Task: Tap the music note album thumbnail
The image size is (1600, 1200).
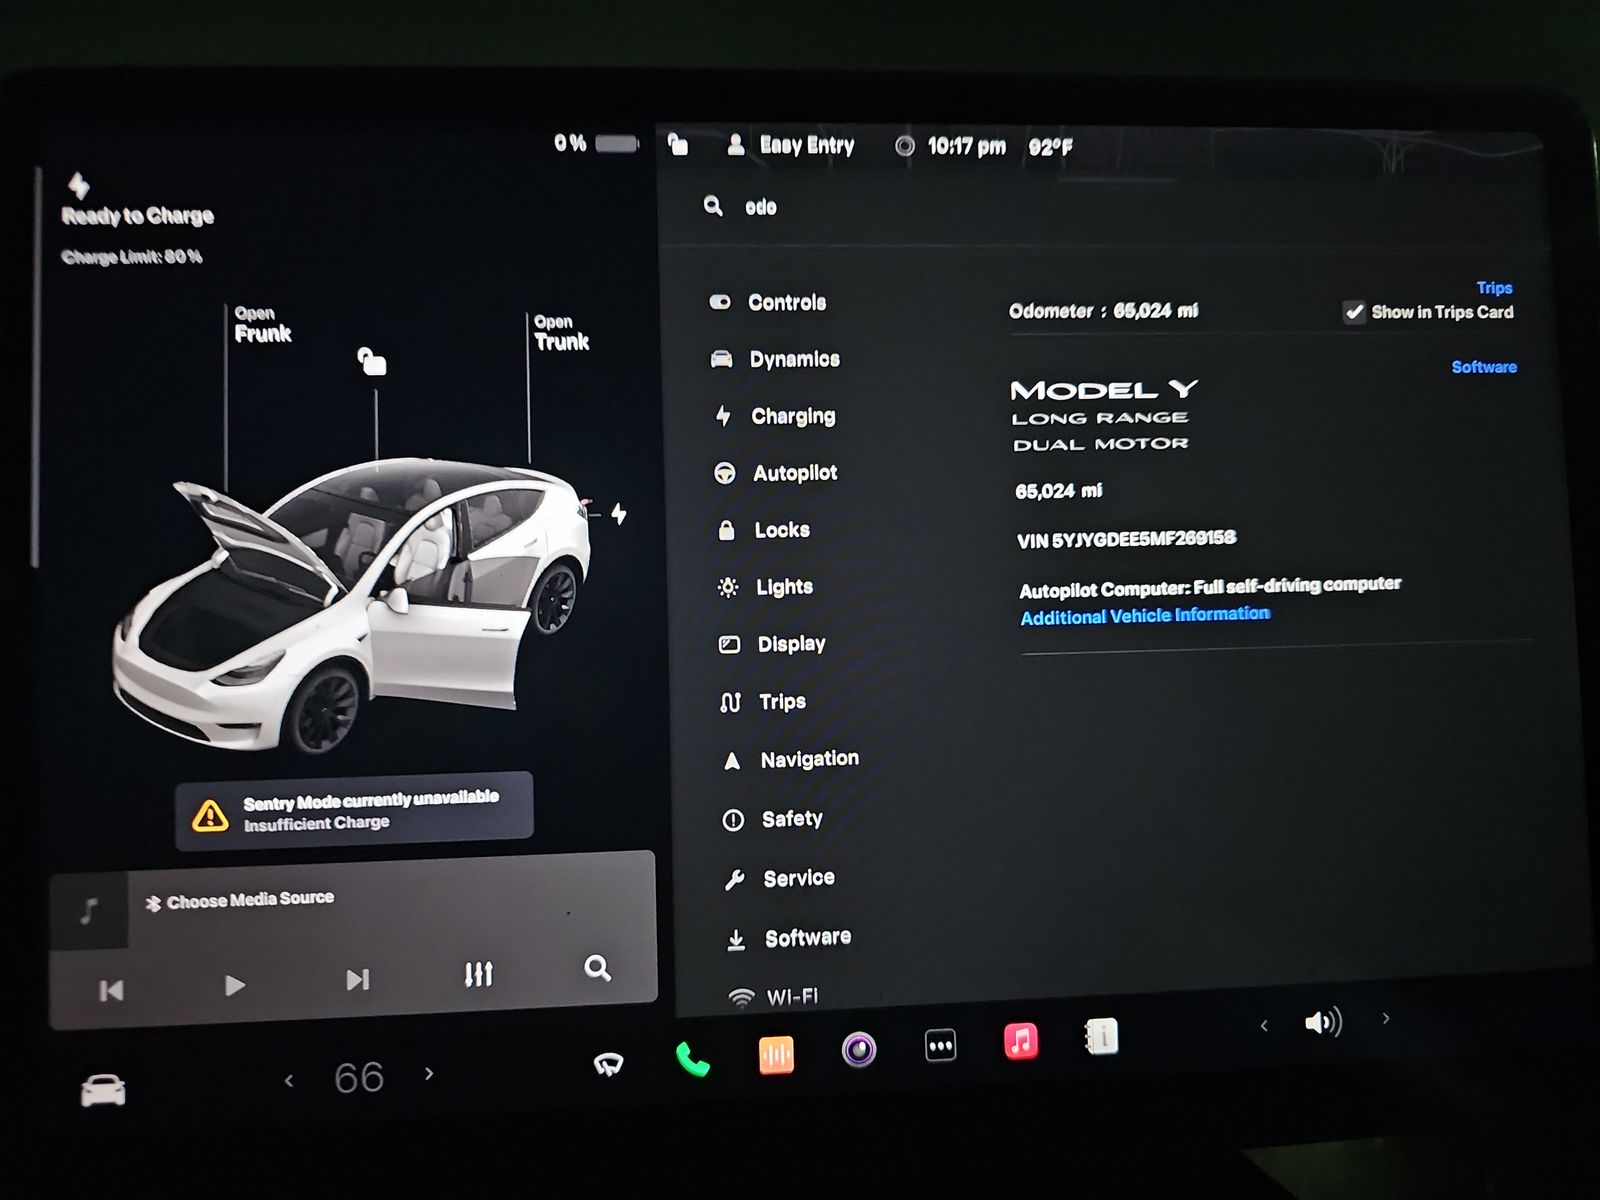Action: click(89, 911)
